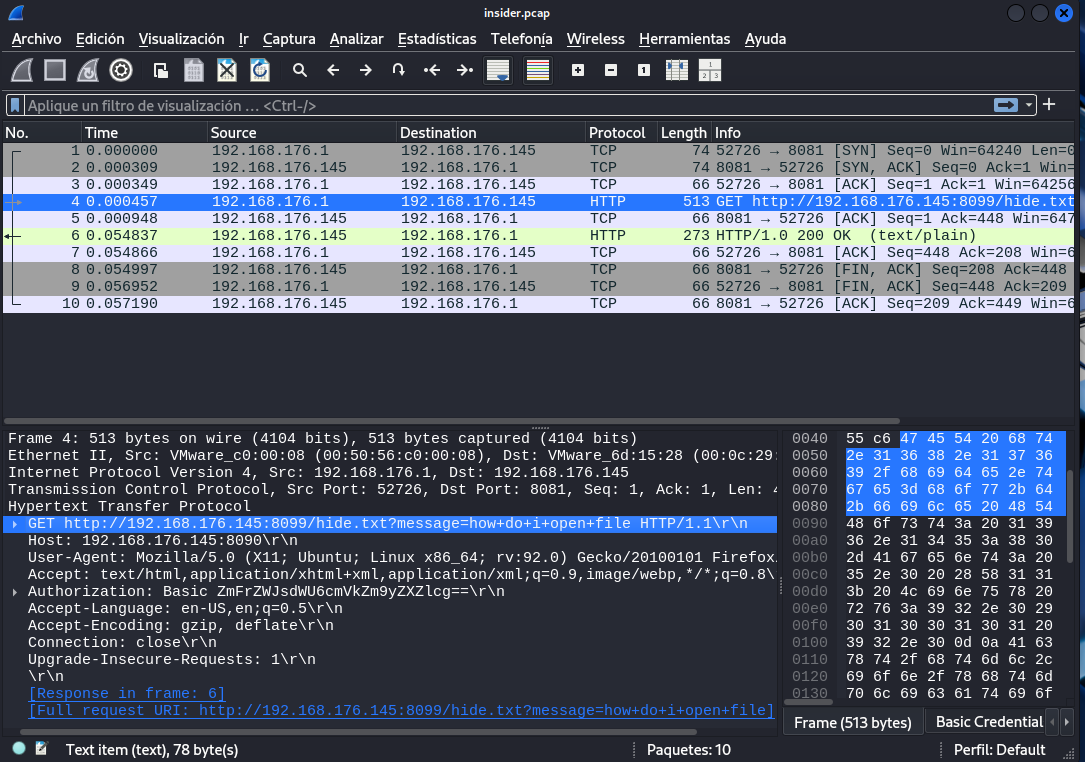Sort by the Destination column header

pos(491,132)
